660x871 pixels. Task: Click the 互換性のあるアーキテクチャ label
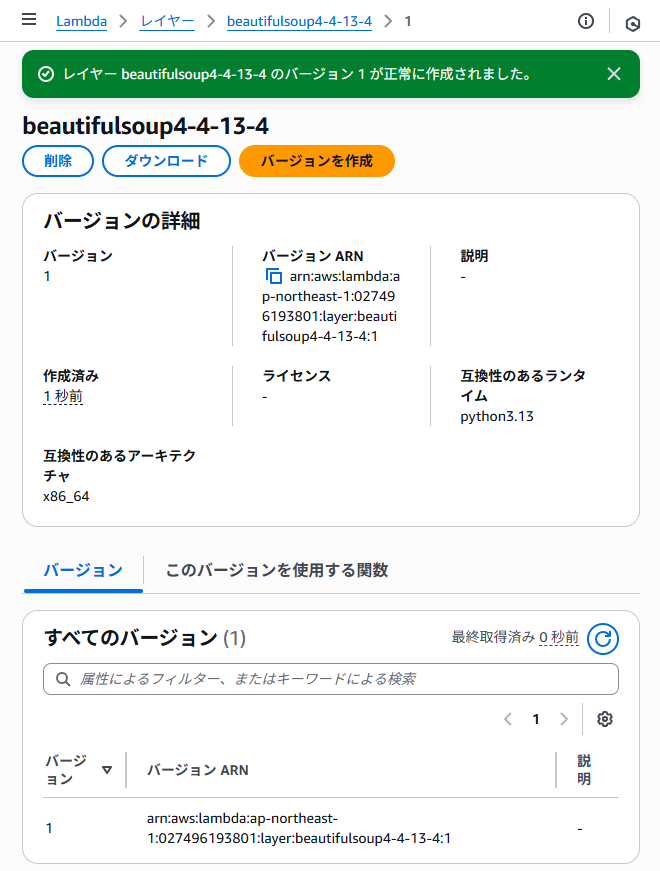coord(119,465)
